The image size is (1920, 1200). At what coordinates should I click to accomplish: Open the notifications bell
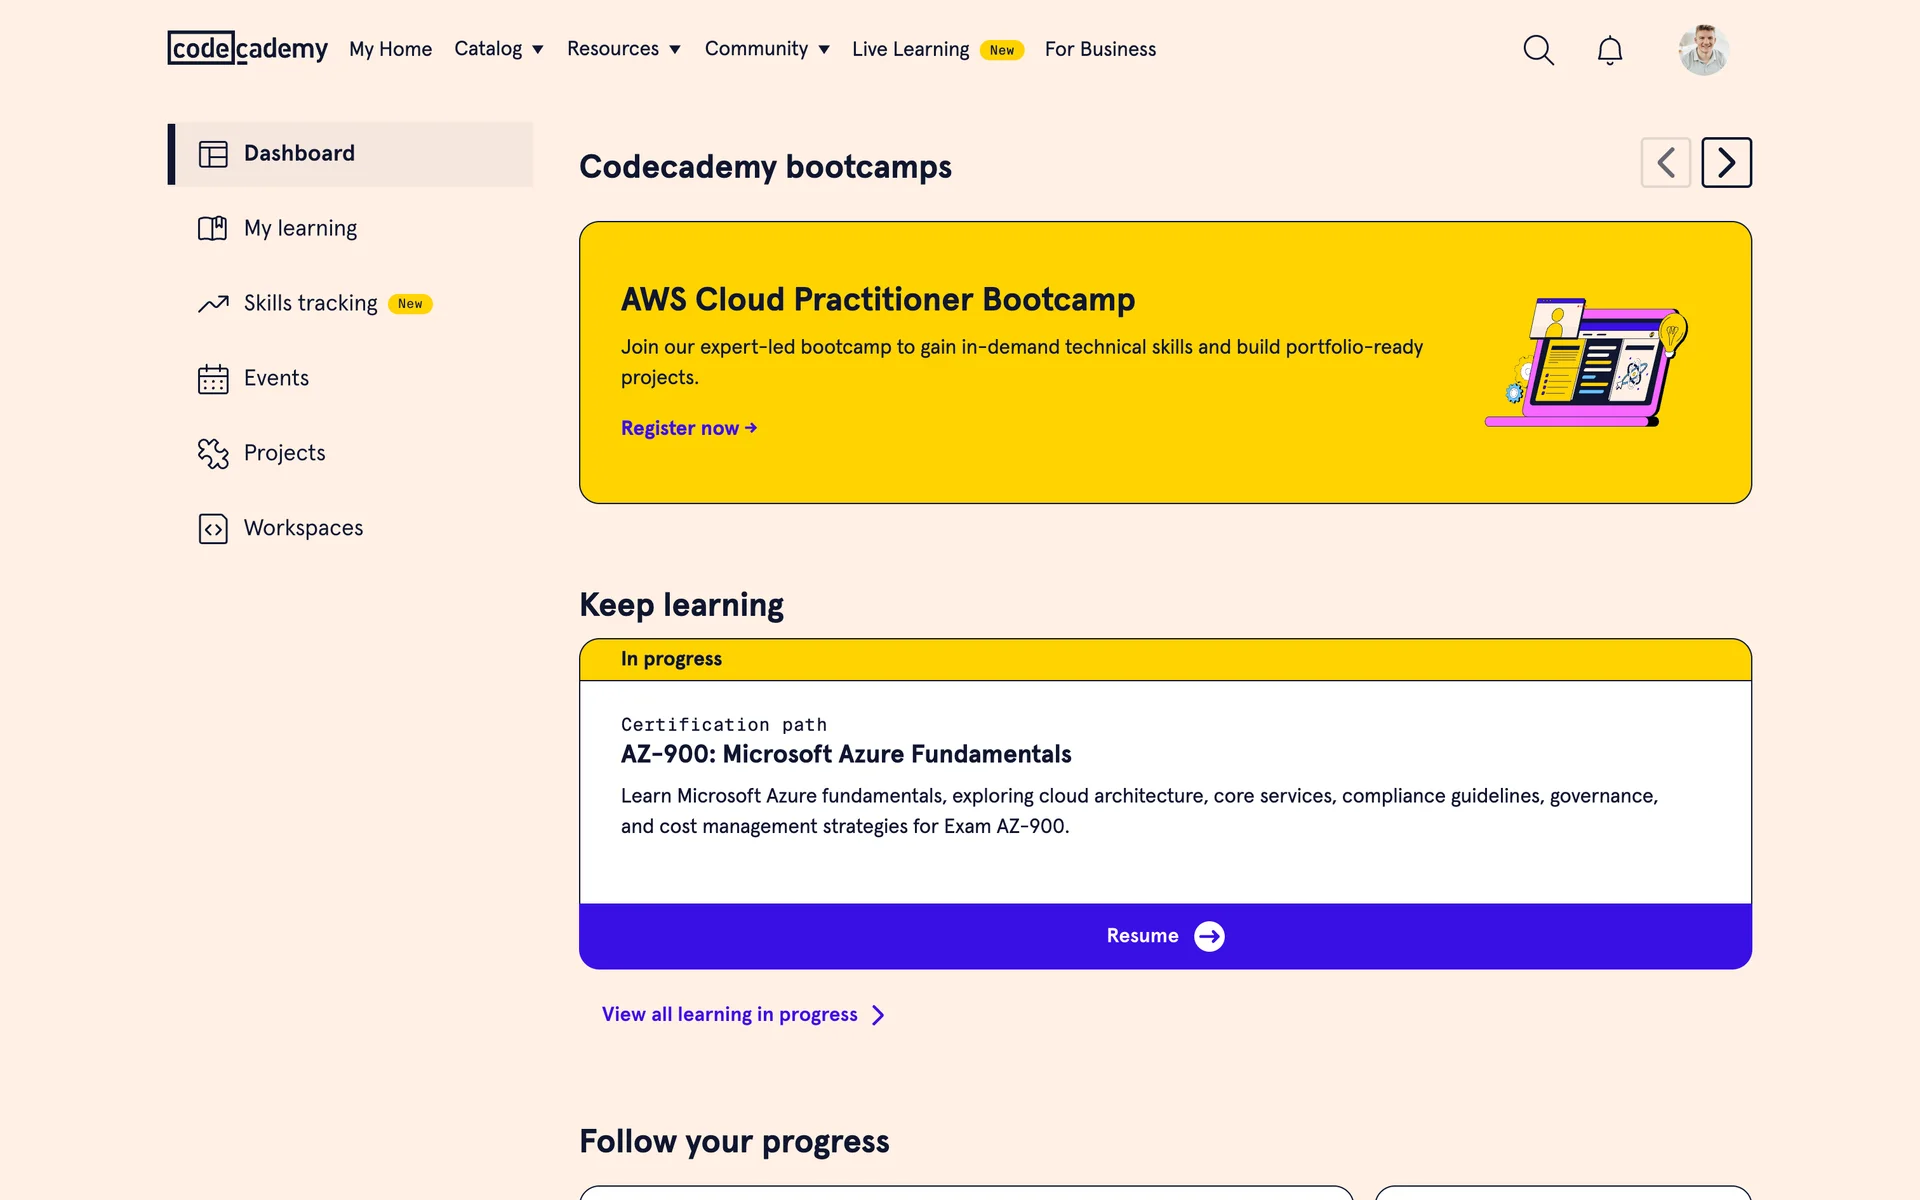[1609, 50]
